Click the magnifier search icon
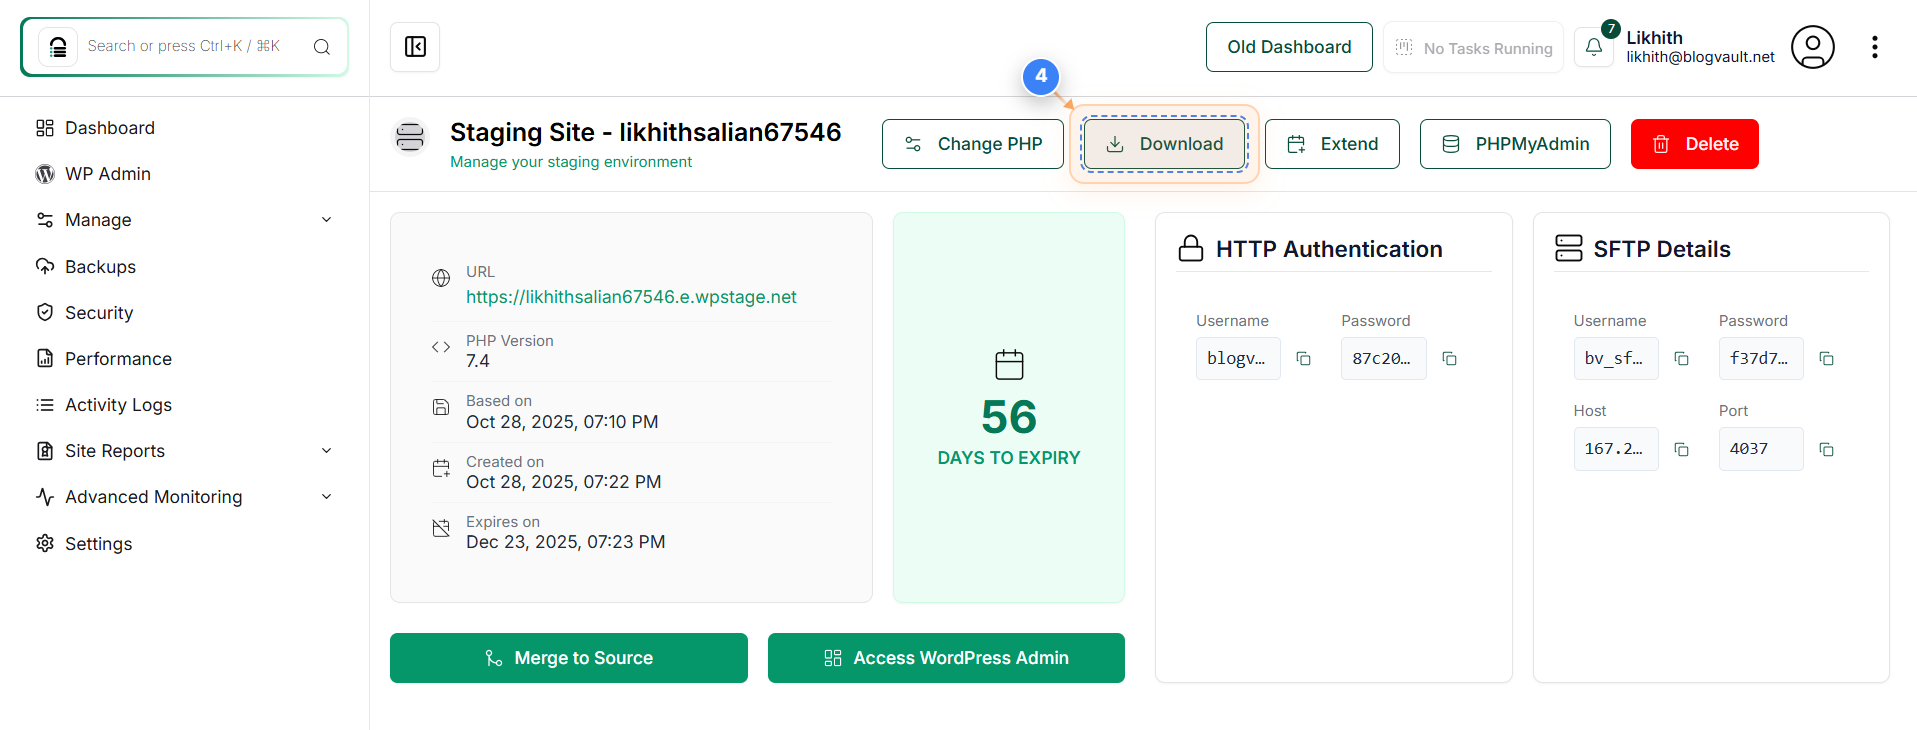 (321, 47)
